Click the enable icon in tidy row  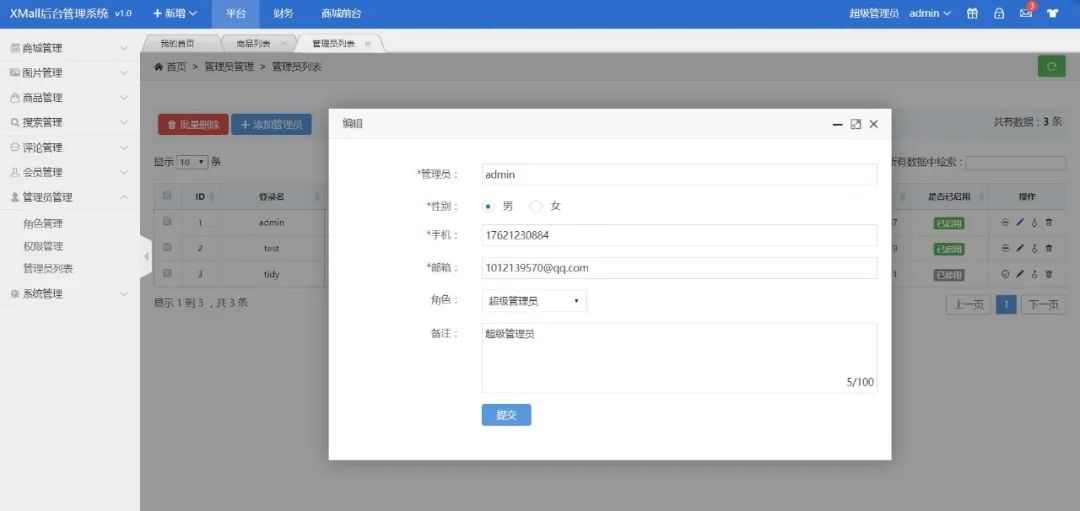1005,274
